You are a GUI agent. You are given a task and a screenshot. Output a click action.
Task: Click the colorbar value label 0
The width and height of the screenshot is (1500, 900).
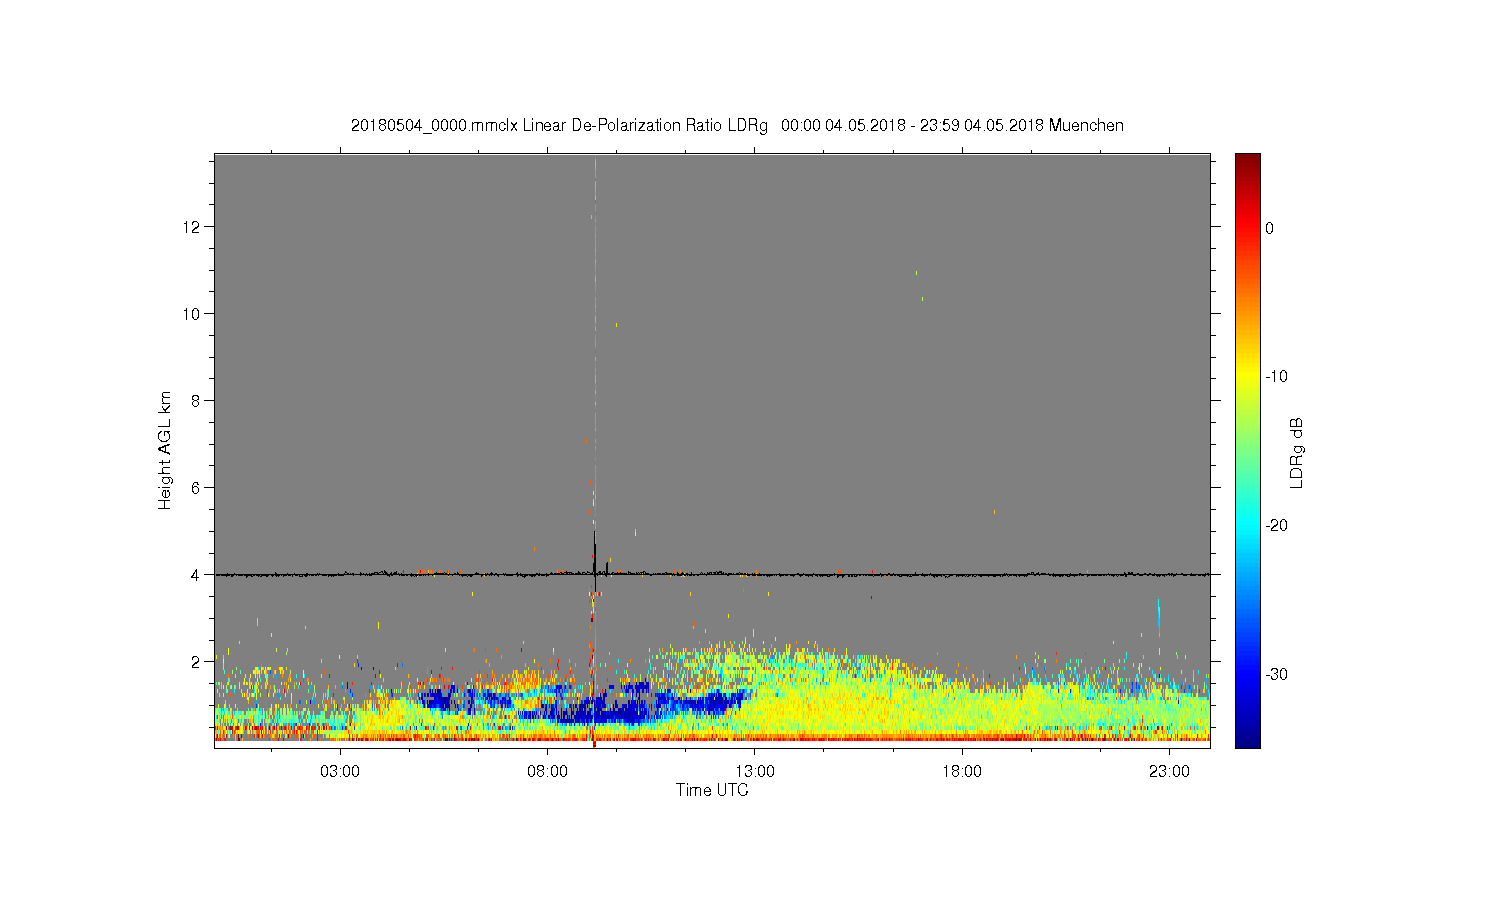coord(1269,228)
